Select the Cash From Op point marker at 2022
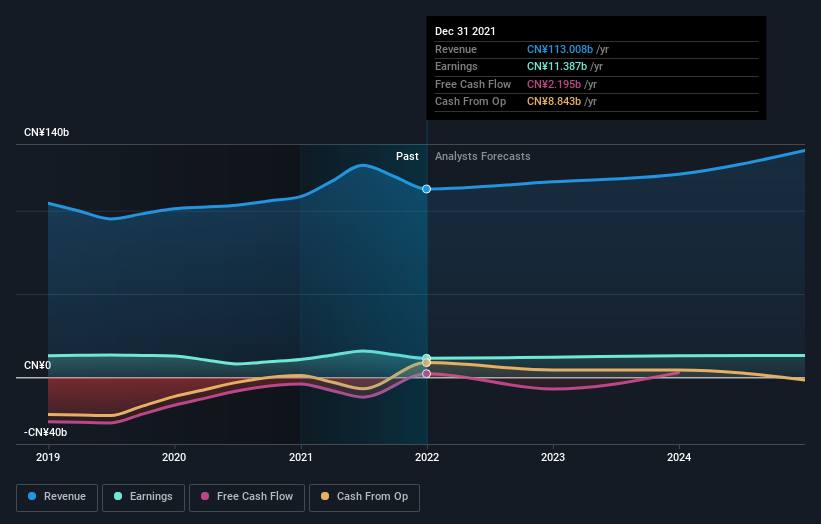This screenshot has height=524, width=821. point(427,363)
